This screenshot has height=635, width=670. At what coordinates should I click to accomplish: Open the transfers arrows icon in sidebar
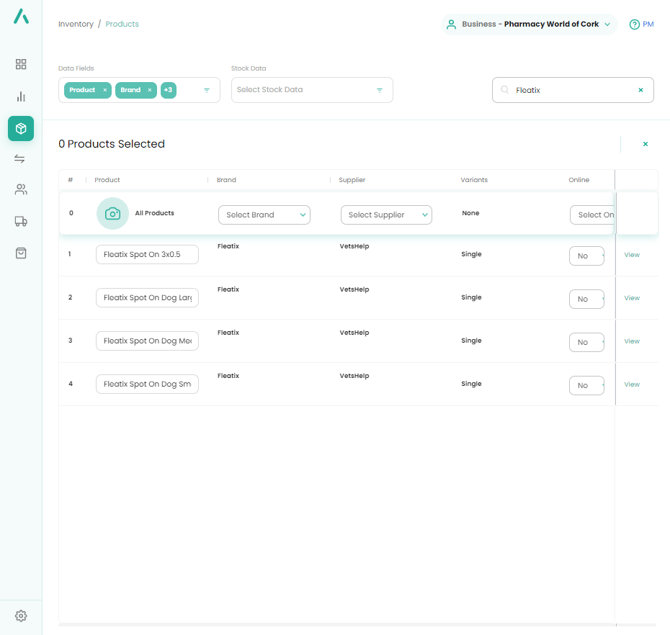(x=21, y=159)
